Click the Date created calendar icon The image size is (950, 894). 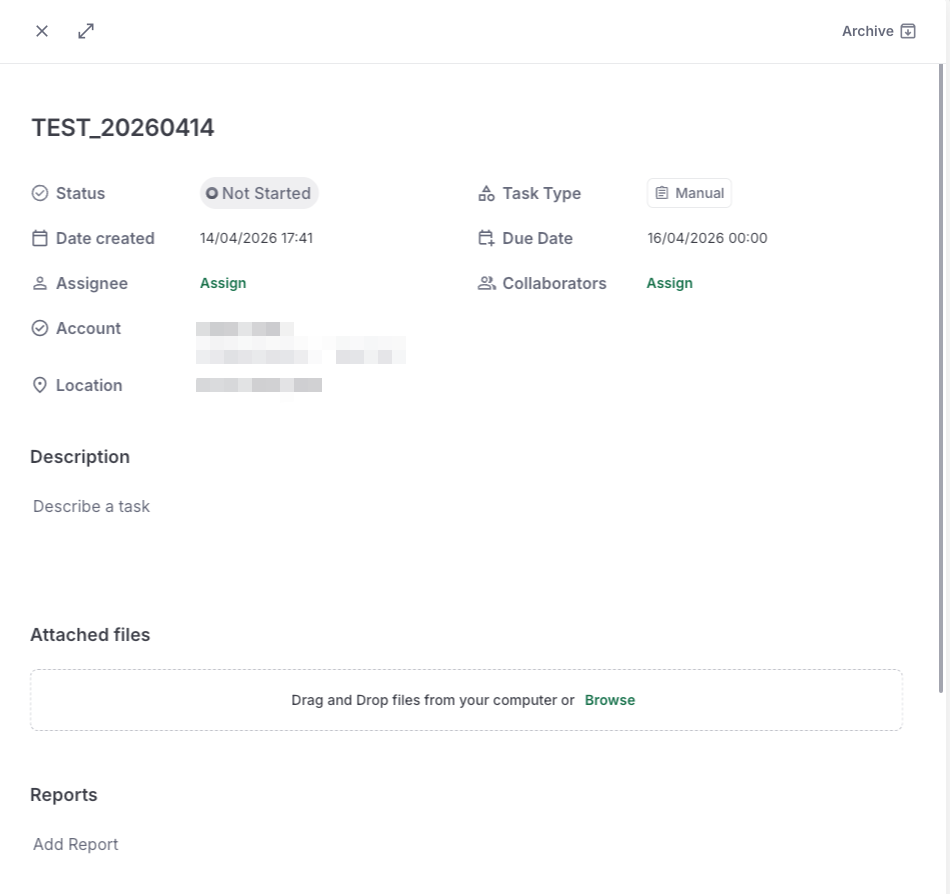[39, 238]
